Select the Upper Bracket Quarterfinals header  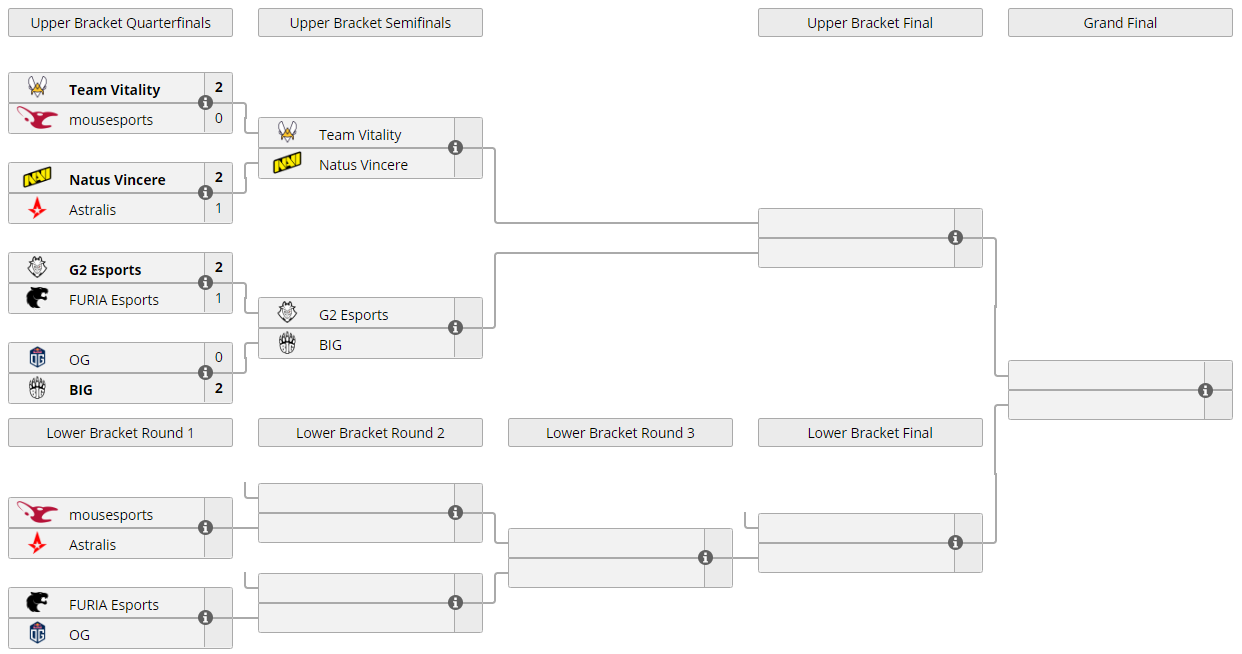point(120,23)
